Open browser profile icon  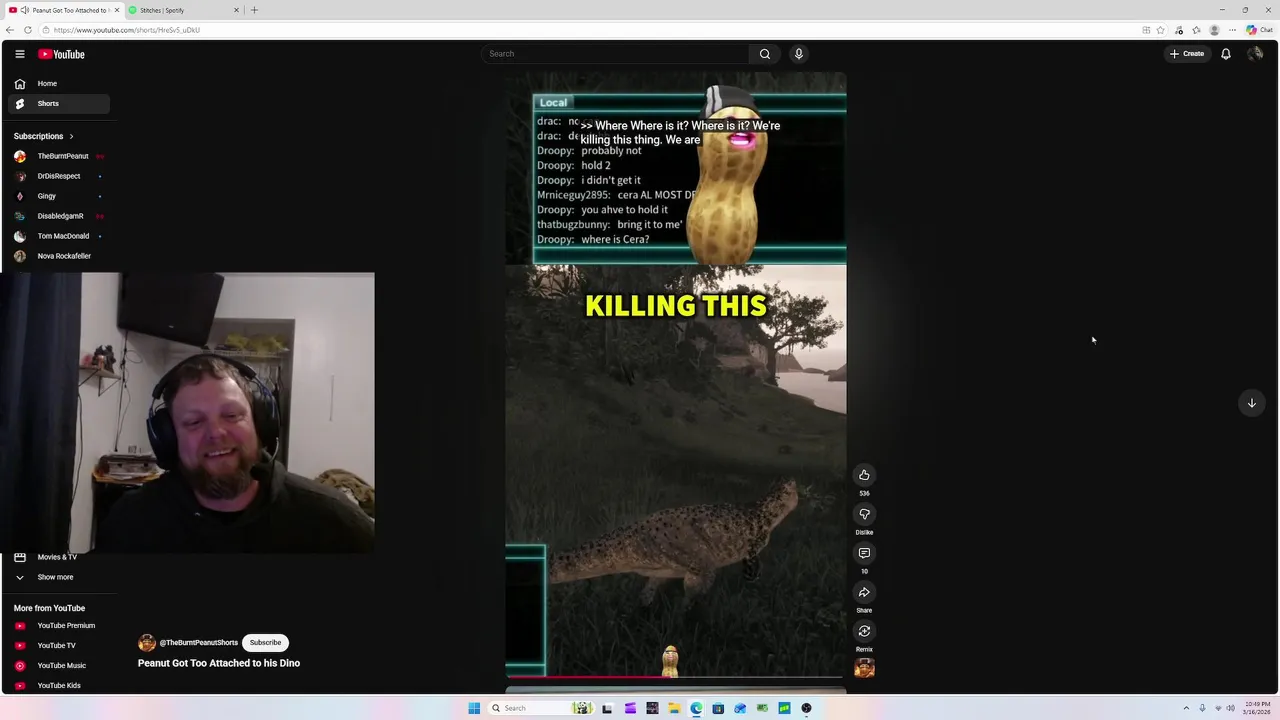[1215, 30]
